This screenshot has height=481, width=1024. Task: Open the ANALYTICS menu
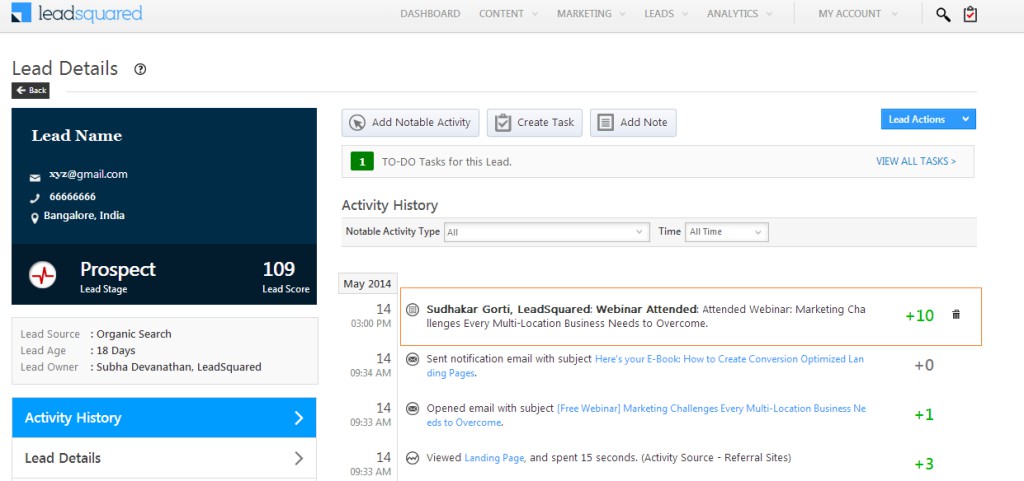pyautogui.click(x=739, y=14)
